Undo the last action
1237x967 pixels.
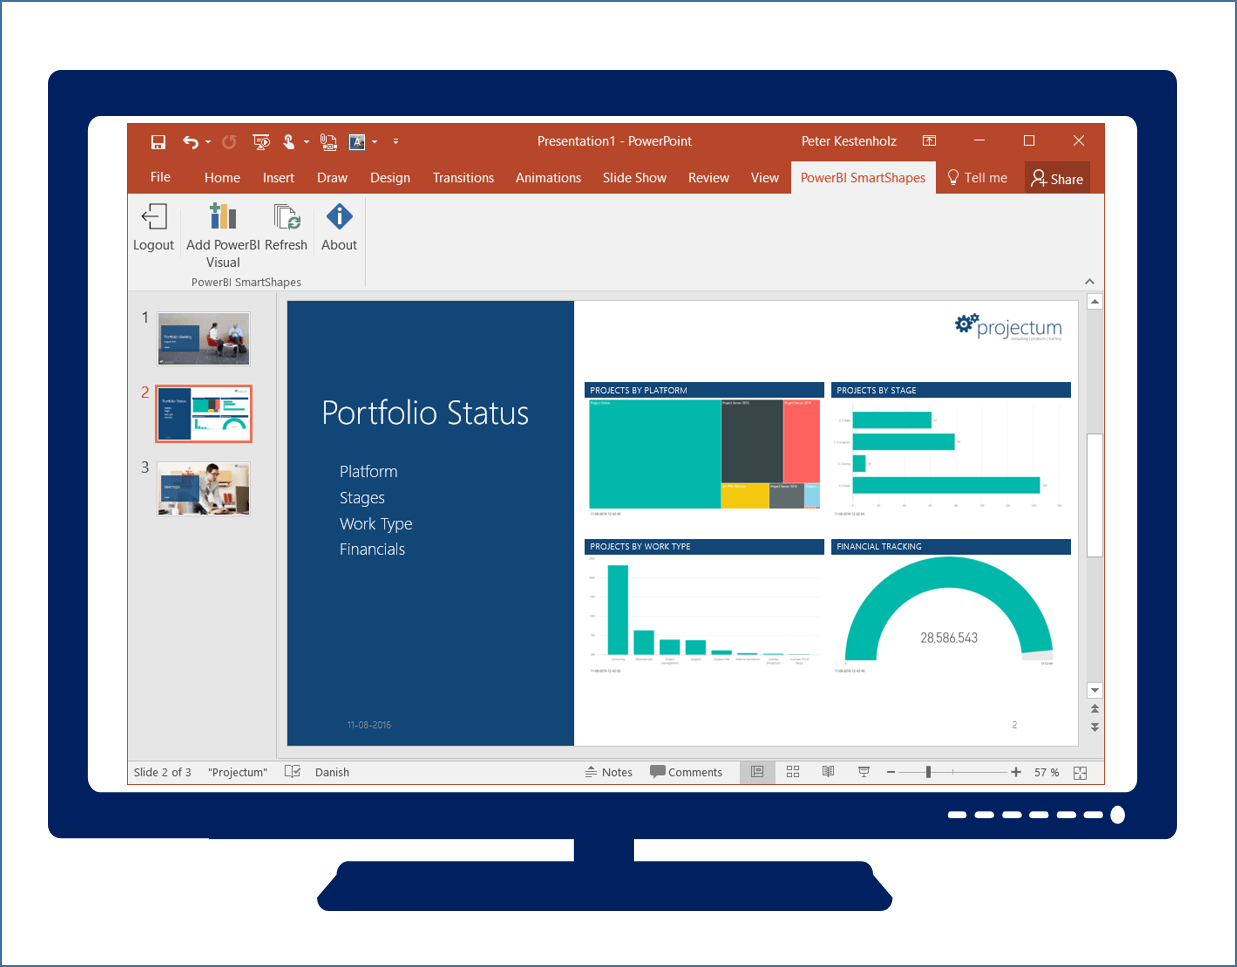[191, 141]
